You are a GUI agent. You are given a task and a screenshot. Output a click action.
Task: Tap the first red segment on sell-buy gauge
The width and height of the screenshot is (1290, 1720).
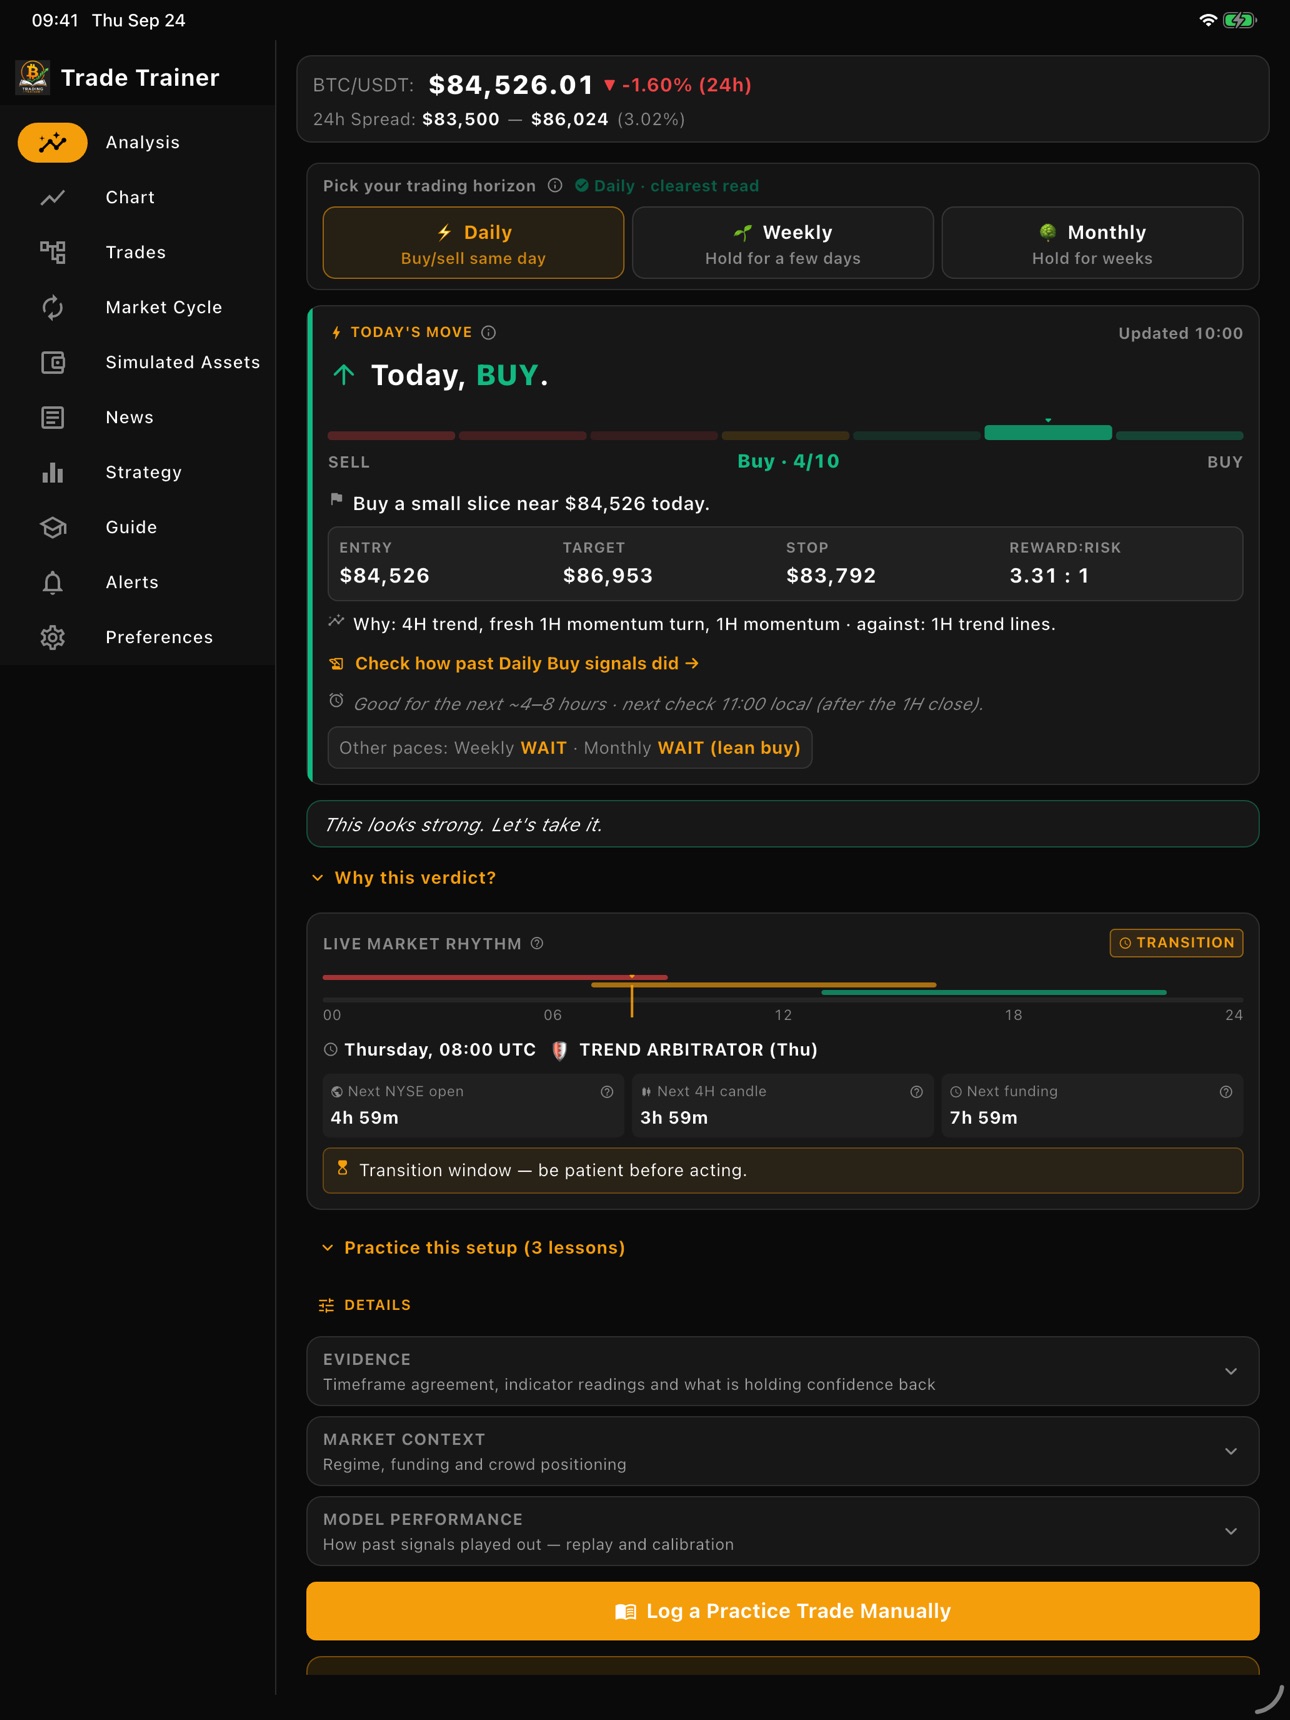click(391, 436)
